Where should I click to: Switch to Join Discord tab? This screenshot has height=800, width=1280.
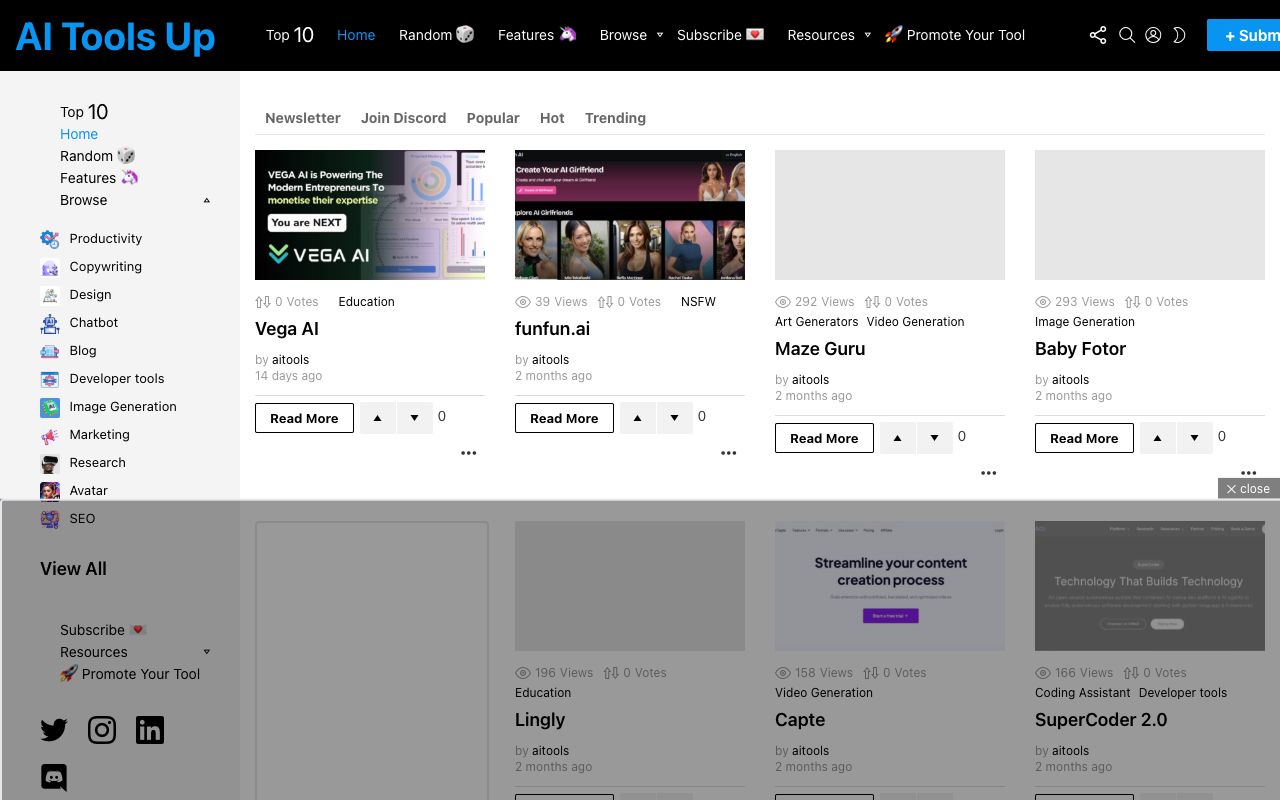404,118
